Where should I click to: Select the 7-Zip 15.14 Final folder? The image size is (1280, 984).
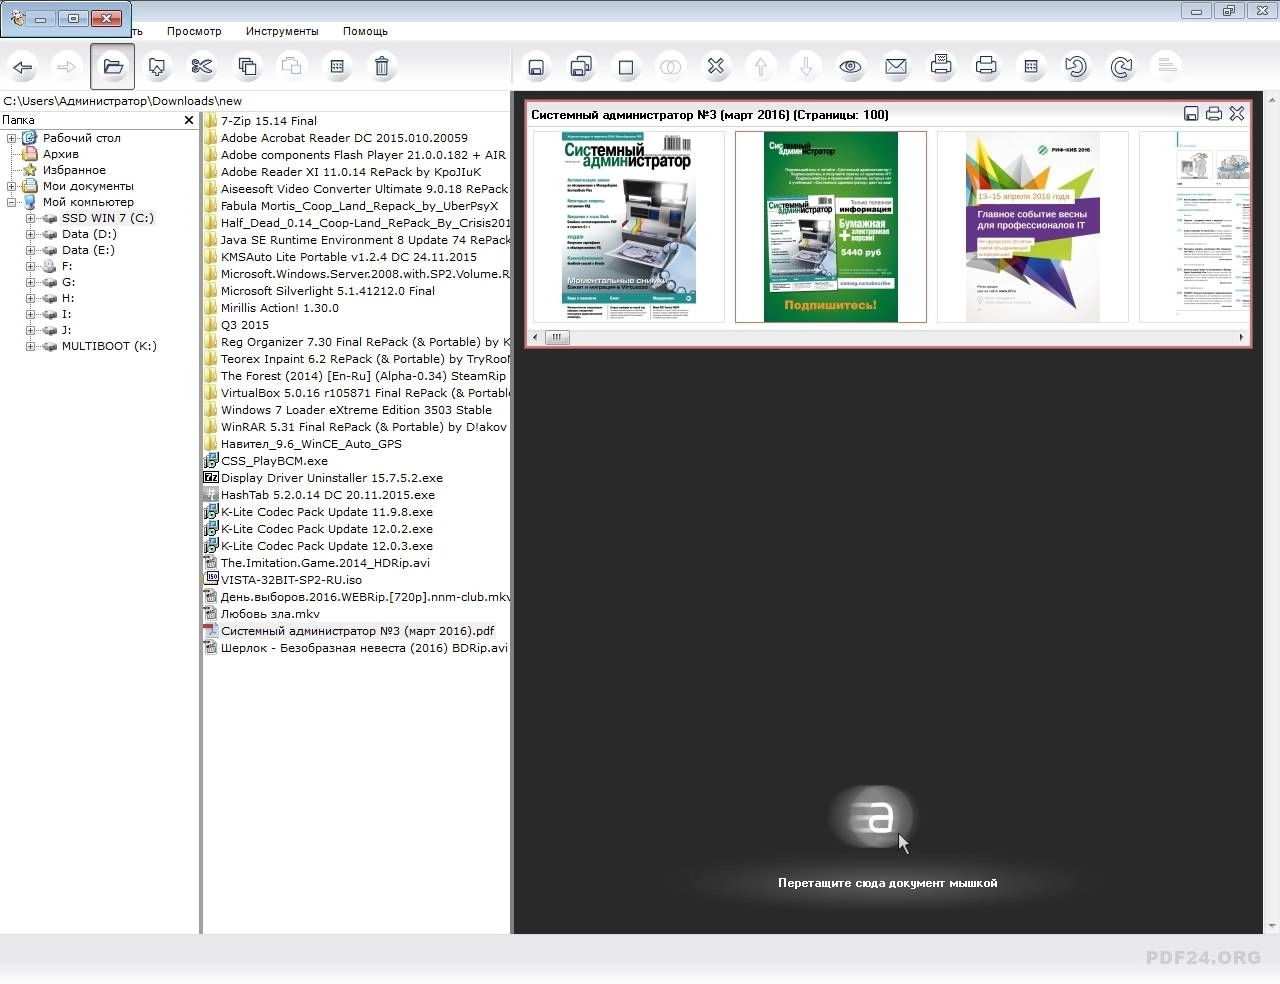[x=269, y=121]
